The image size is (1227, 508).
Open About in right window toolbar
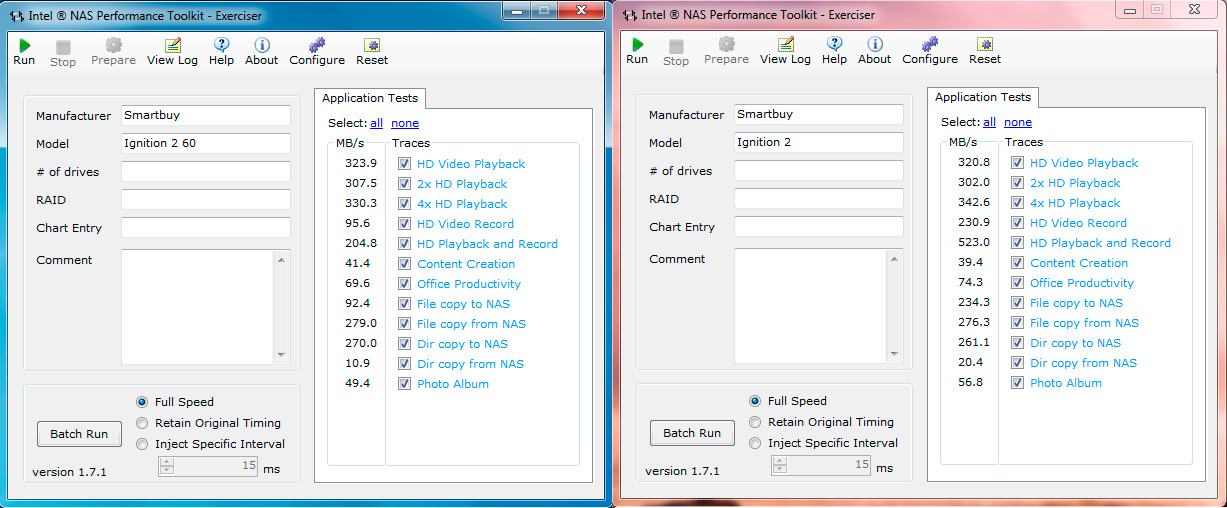[x=875, y=44]
